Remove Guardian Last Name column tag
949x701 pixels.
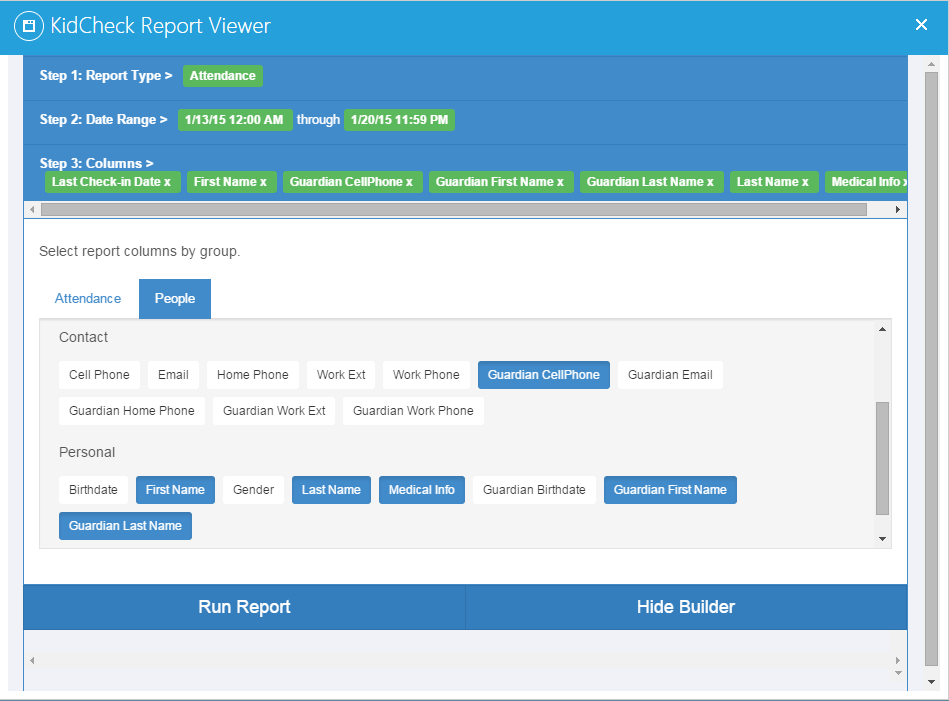tap(710, 182)
